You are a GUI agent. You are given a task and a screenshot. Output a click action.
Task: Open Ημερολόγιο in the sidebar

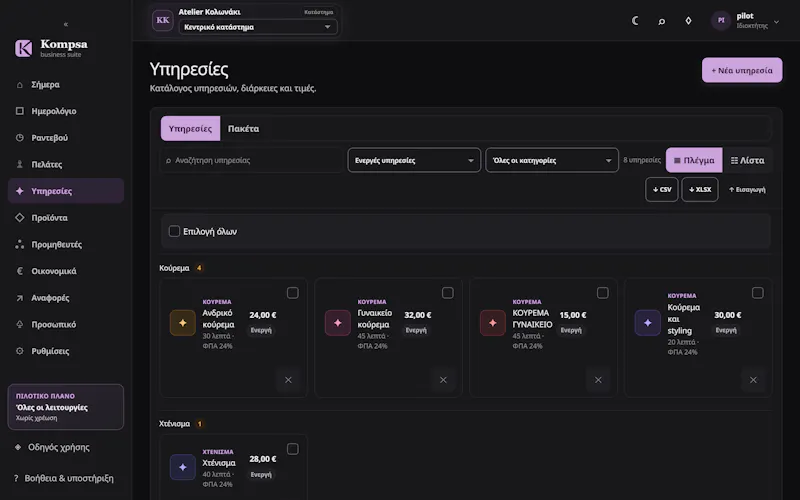click(x=66, y=111)
